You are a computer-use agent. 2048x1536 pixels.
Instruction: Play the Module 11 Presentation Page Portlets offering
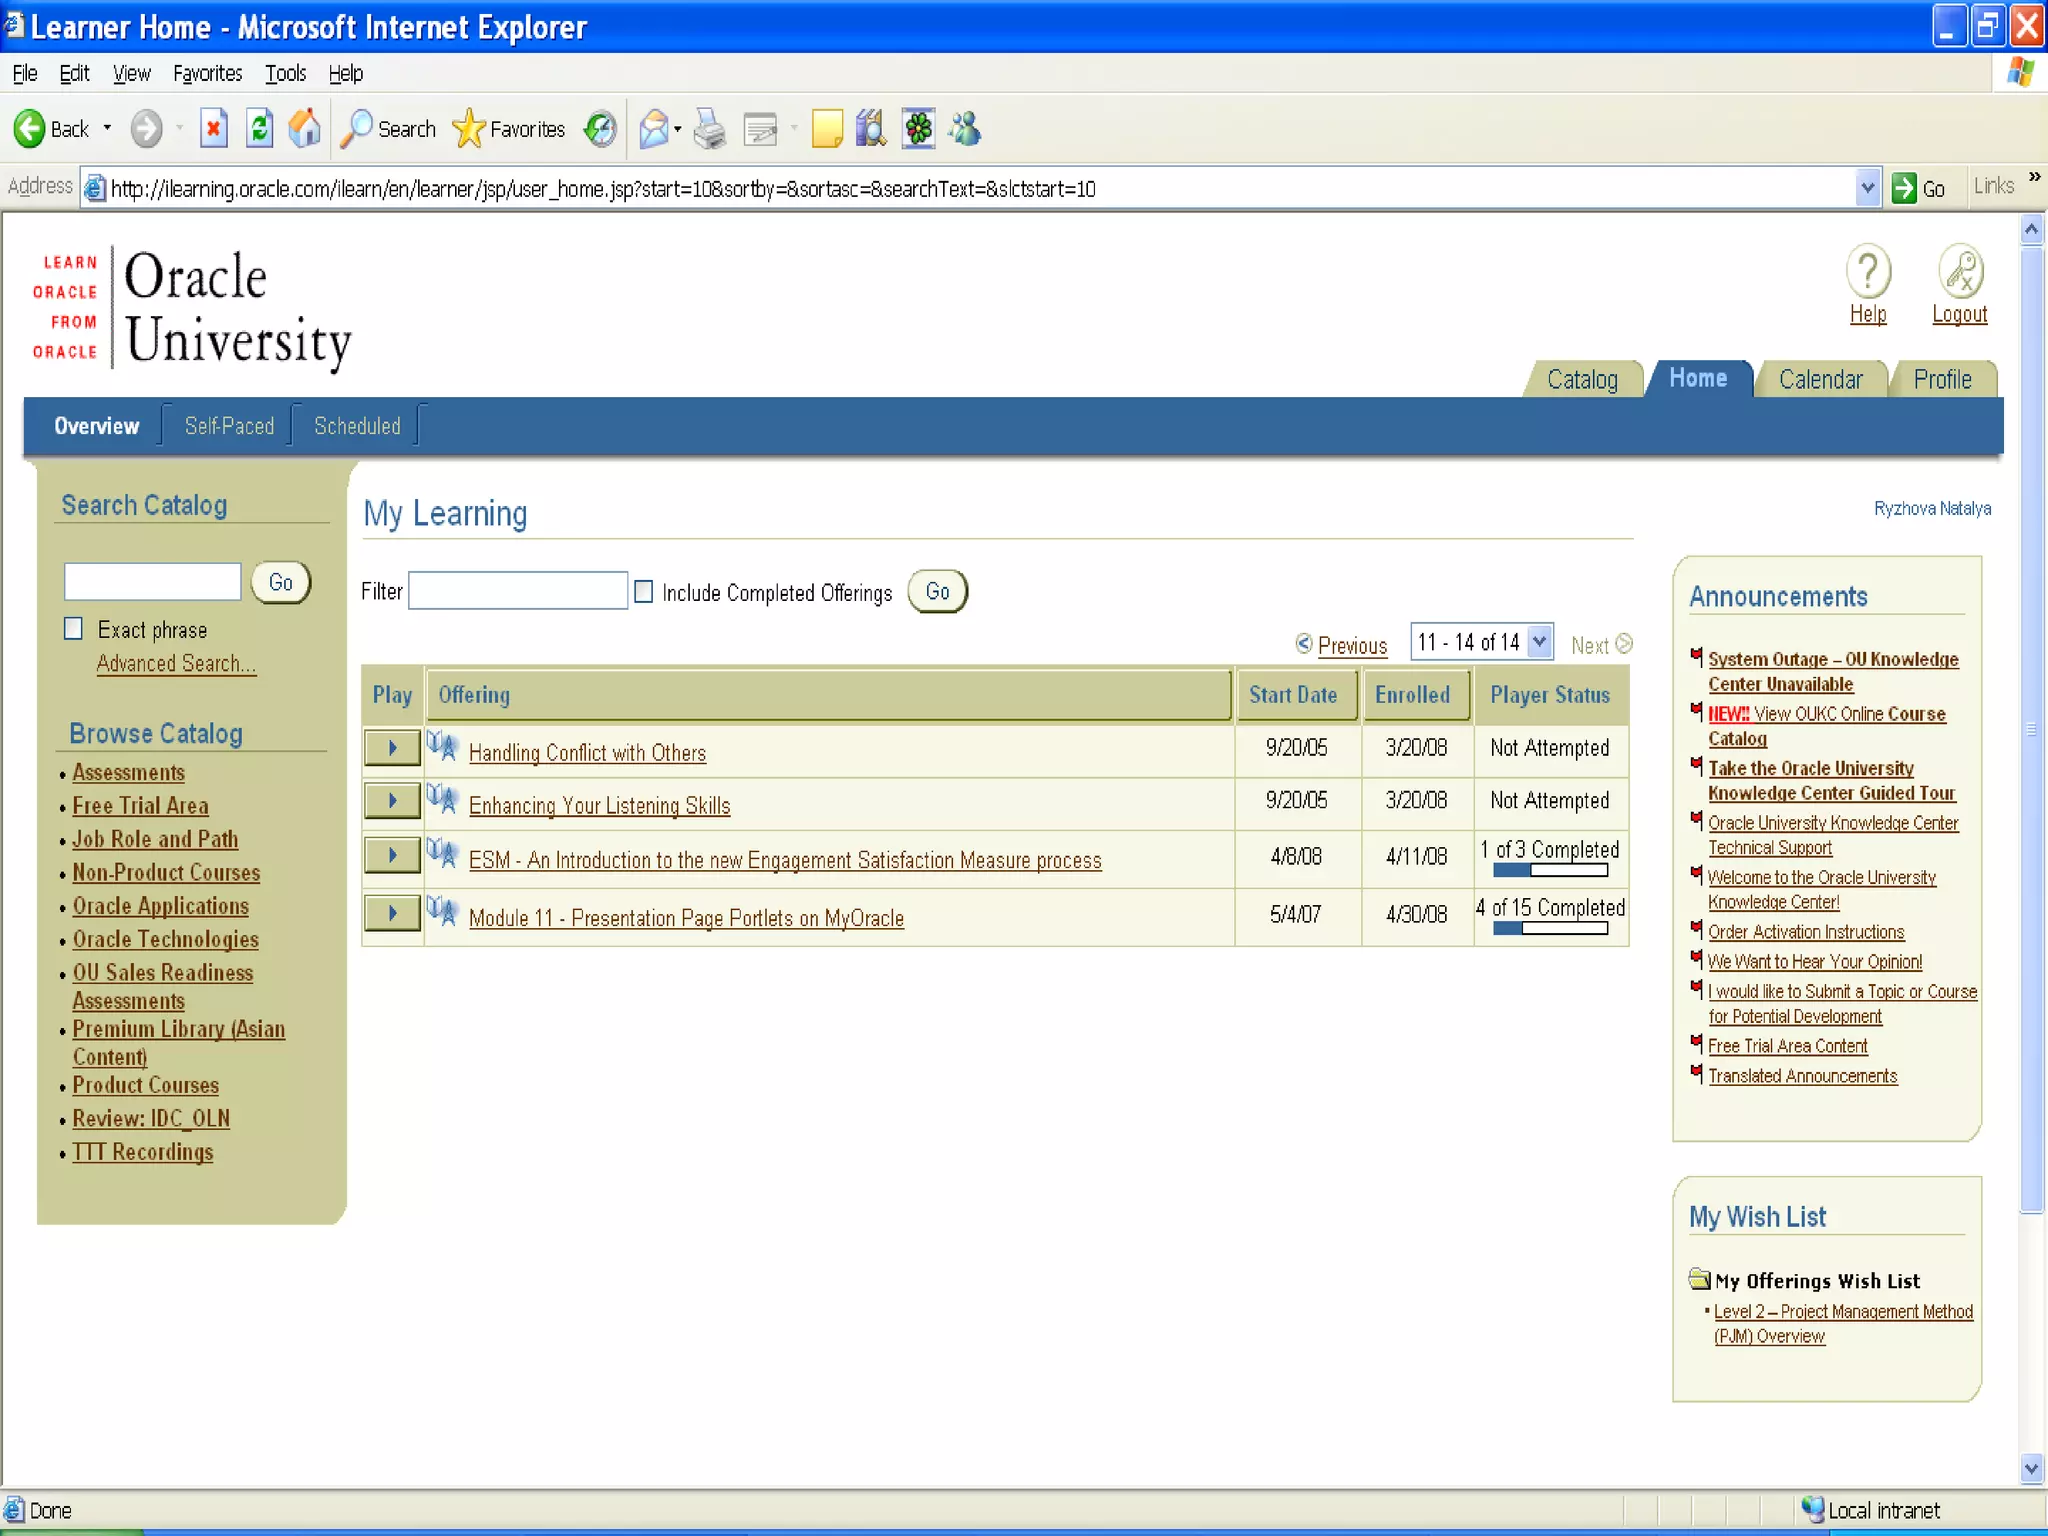392,913
